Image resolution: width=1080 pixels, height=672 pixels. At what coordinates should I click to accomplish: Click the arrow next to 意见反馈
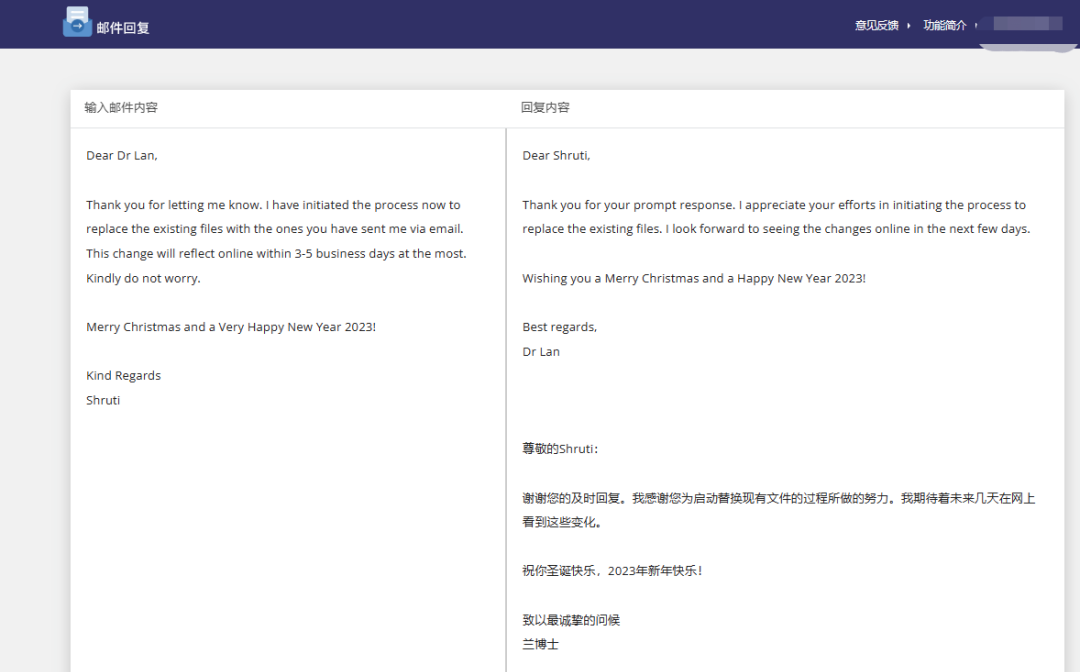(909, 26)
